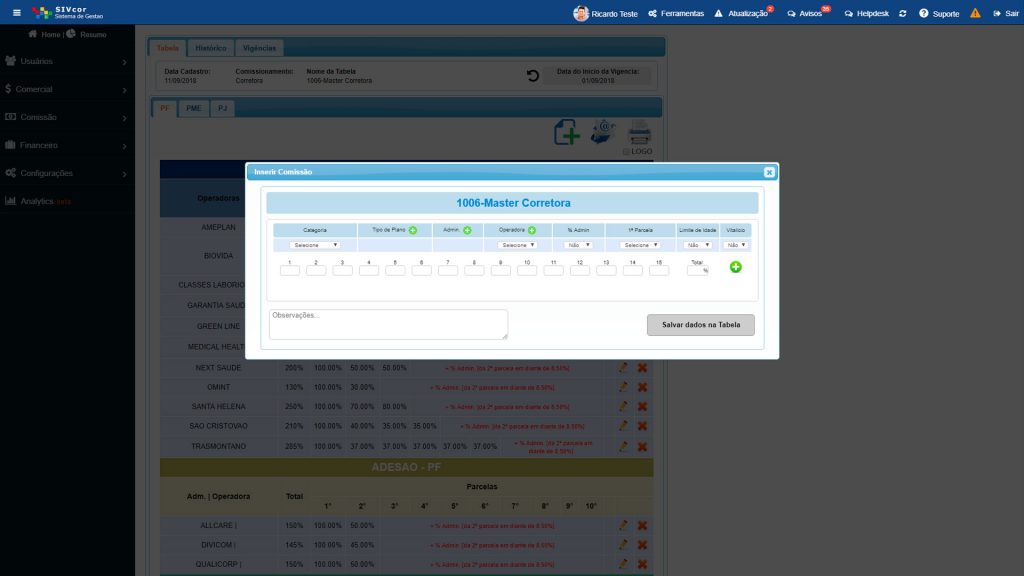Click the undo arrow beside vigência date
Image resolution: width=1024 pixels, height=576 pixels.
(533, 76)
